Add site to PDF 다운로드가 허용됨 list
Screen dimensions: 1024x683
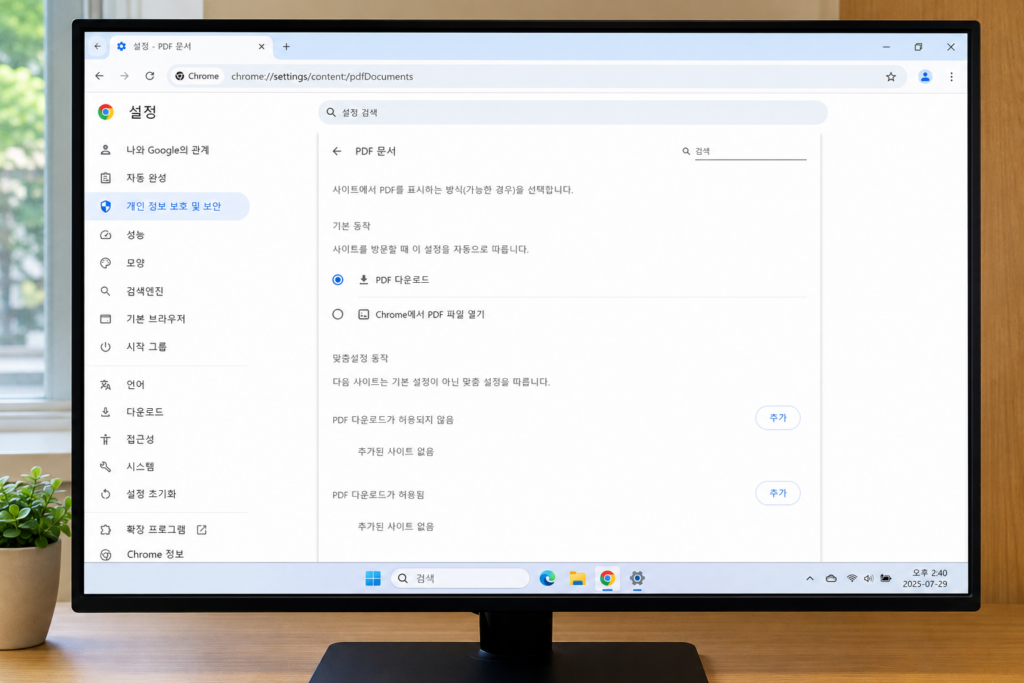point(777,493)
